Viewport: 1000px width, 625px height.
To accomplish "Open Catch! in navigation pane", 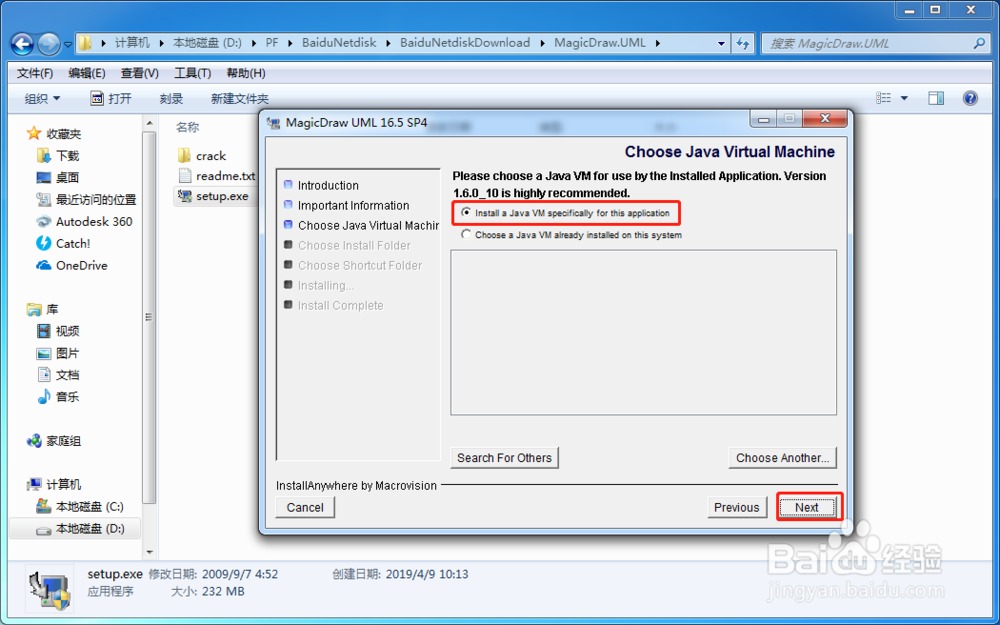I will (63, 244).
